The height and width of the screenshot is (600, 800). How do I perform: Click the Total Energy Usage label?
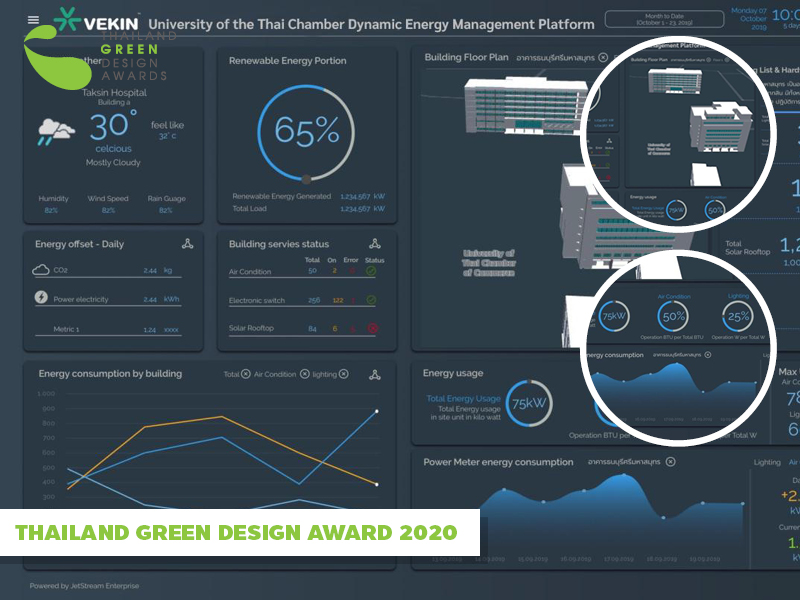(x=463, y=398)
